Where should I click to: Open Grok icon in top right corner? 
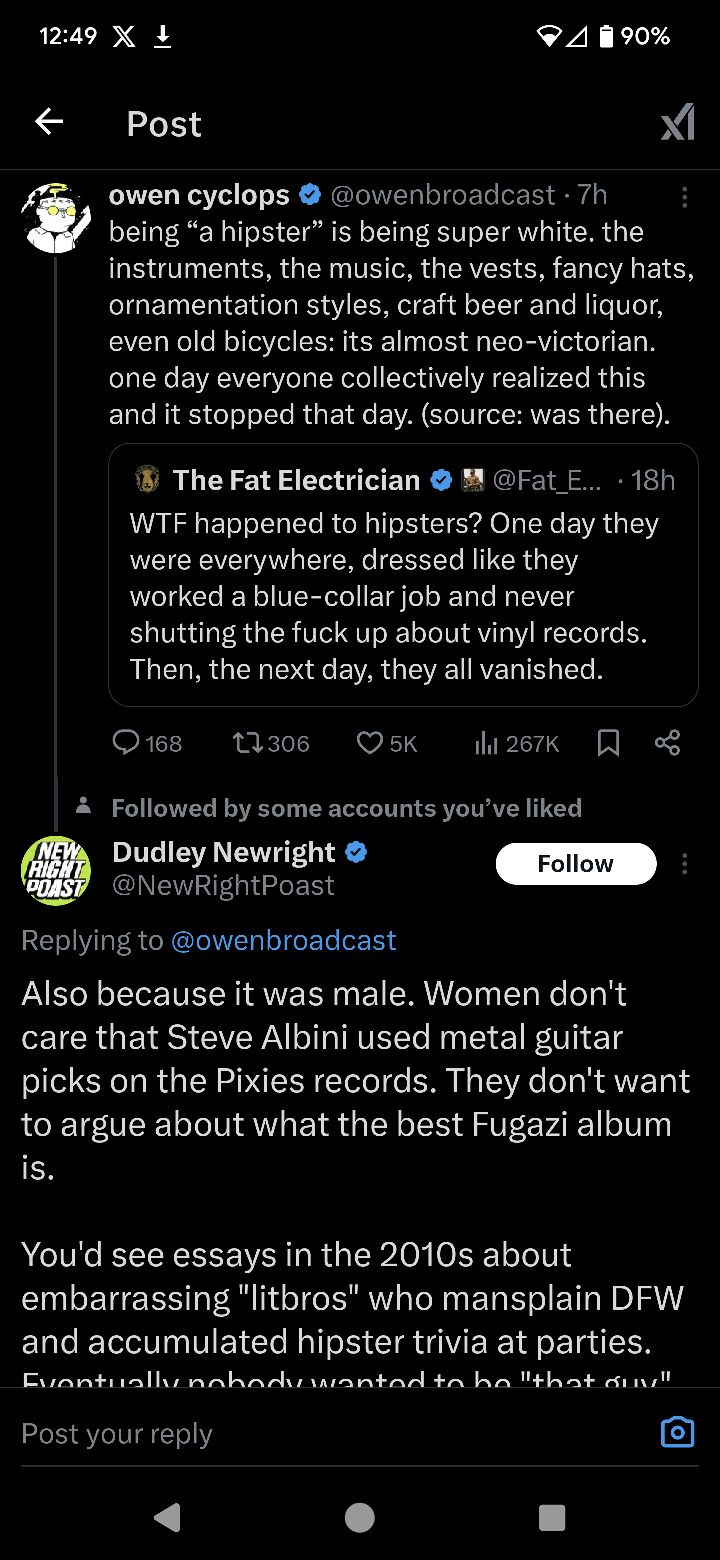pyautogui.click(x=677, y=123)
